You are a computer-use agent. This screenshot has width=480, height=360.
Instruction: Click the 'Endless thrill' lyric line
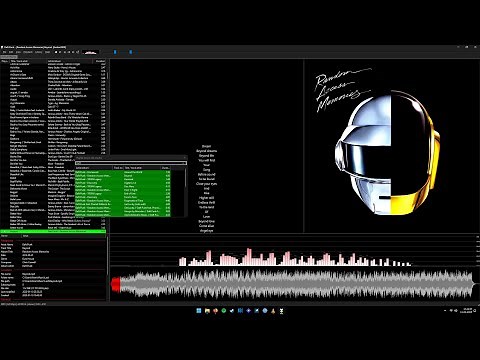(x=206, y=202)
